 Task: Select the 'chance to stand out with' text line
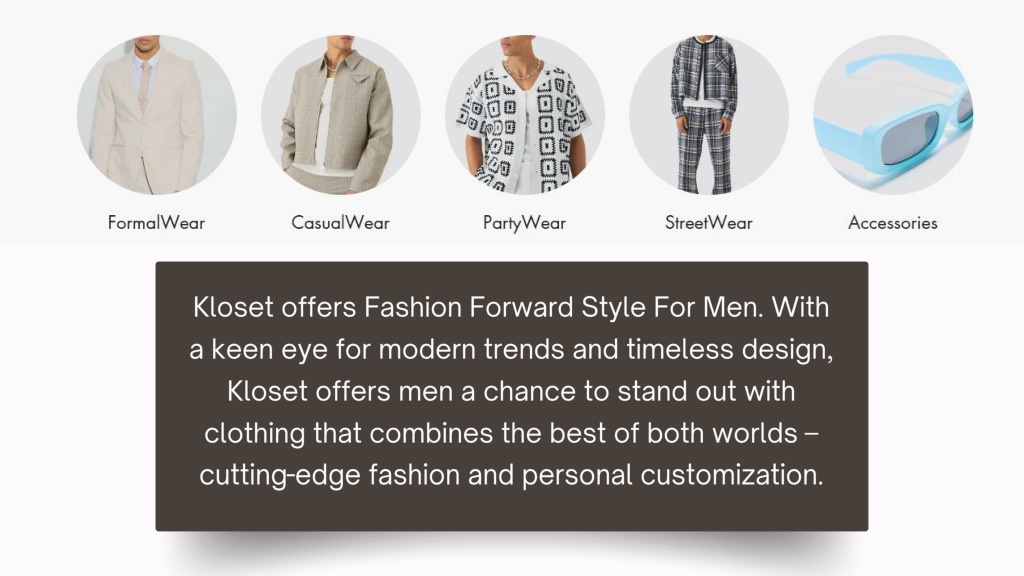(x=639, y=391)
